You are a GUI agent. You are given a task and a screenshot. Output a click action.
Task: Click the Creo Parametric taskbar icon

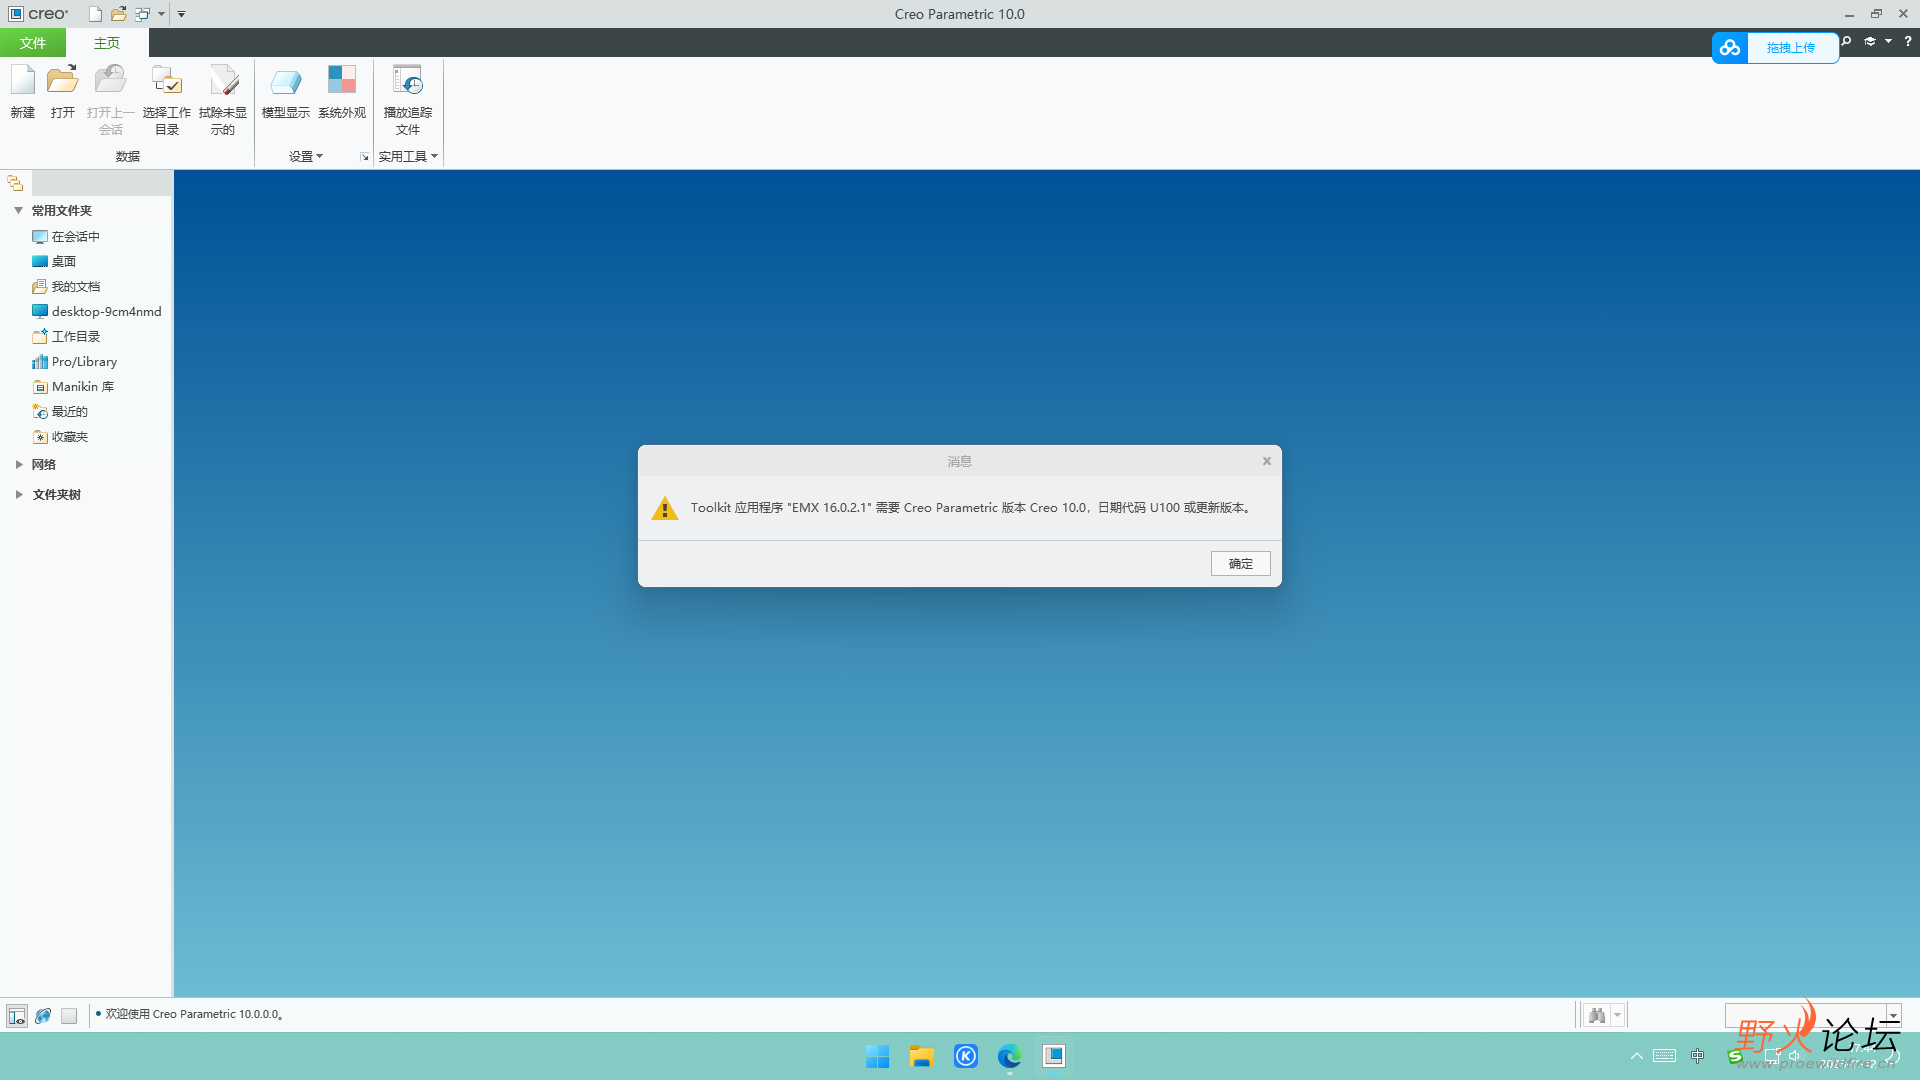1054,1056
